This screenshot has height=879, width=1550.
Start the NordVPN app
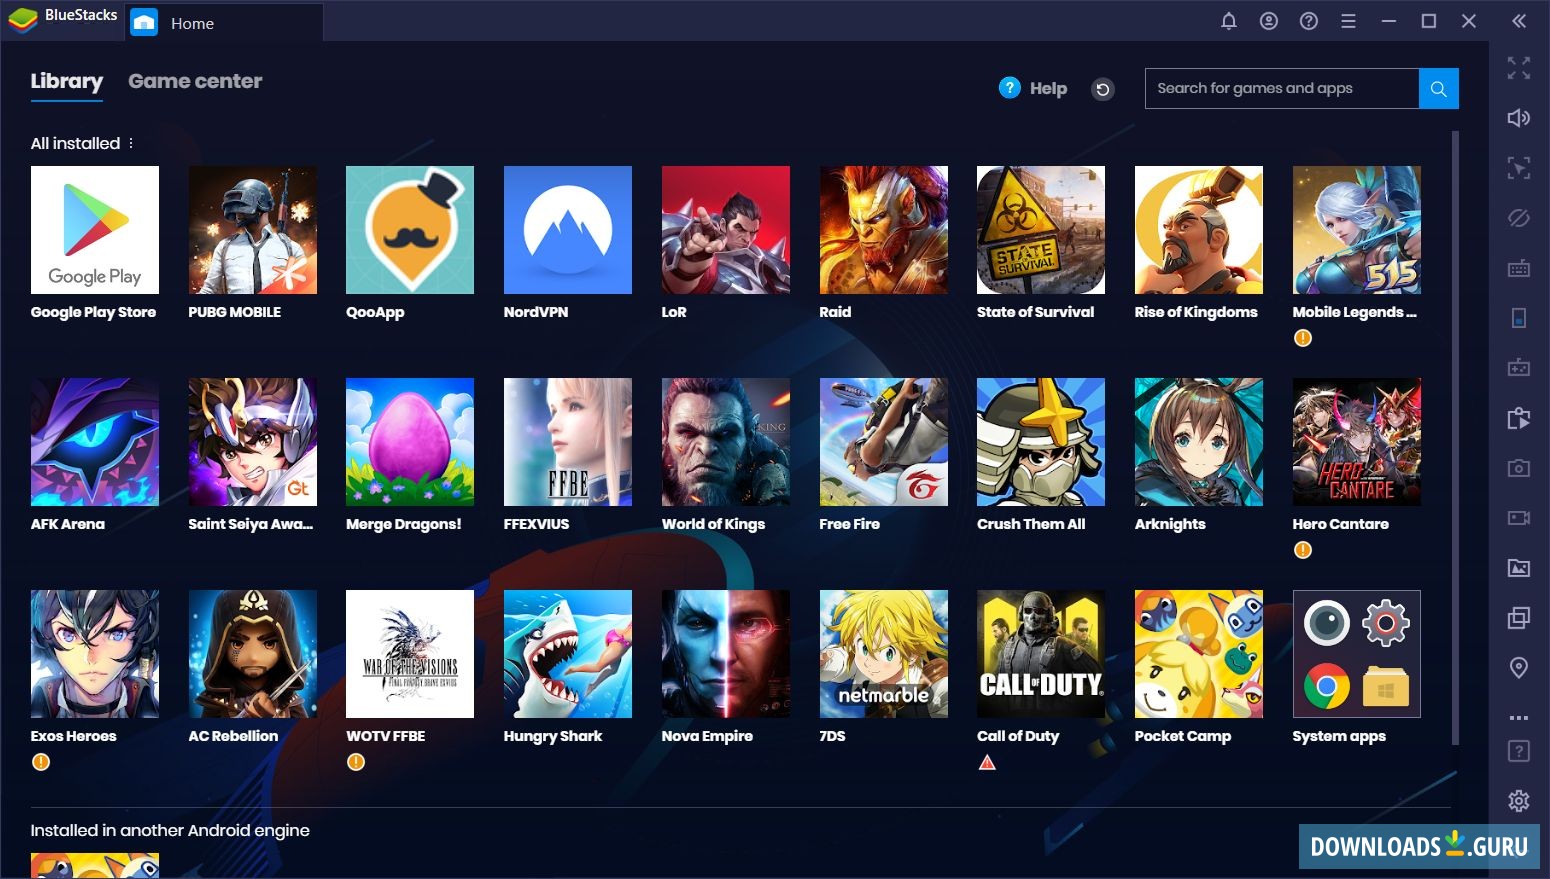tap(568, 230)
